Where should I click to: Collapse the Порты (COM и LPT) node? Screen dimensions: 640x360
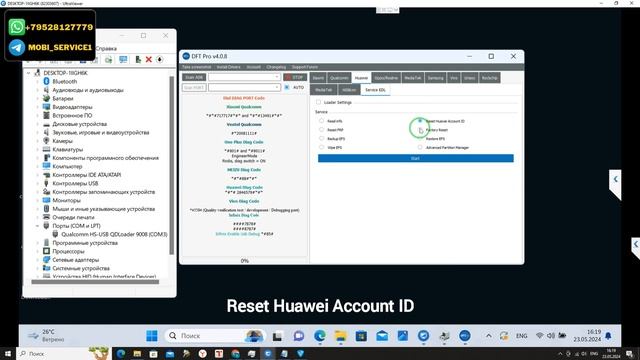pyautogui.click(x=38, y=226)
